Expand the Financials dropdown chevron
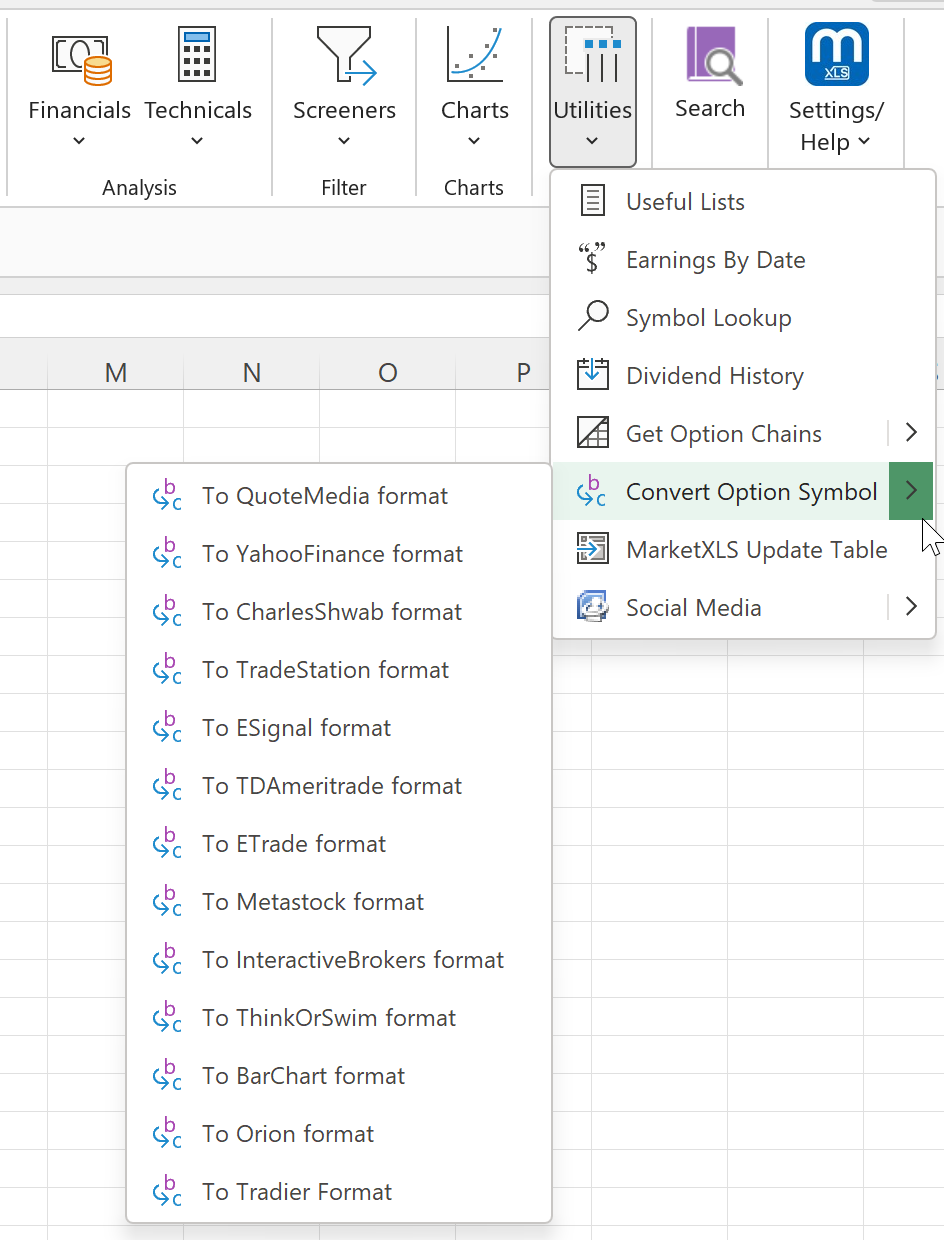 [80, 141]
